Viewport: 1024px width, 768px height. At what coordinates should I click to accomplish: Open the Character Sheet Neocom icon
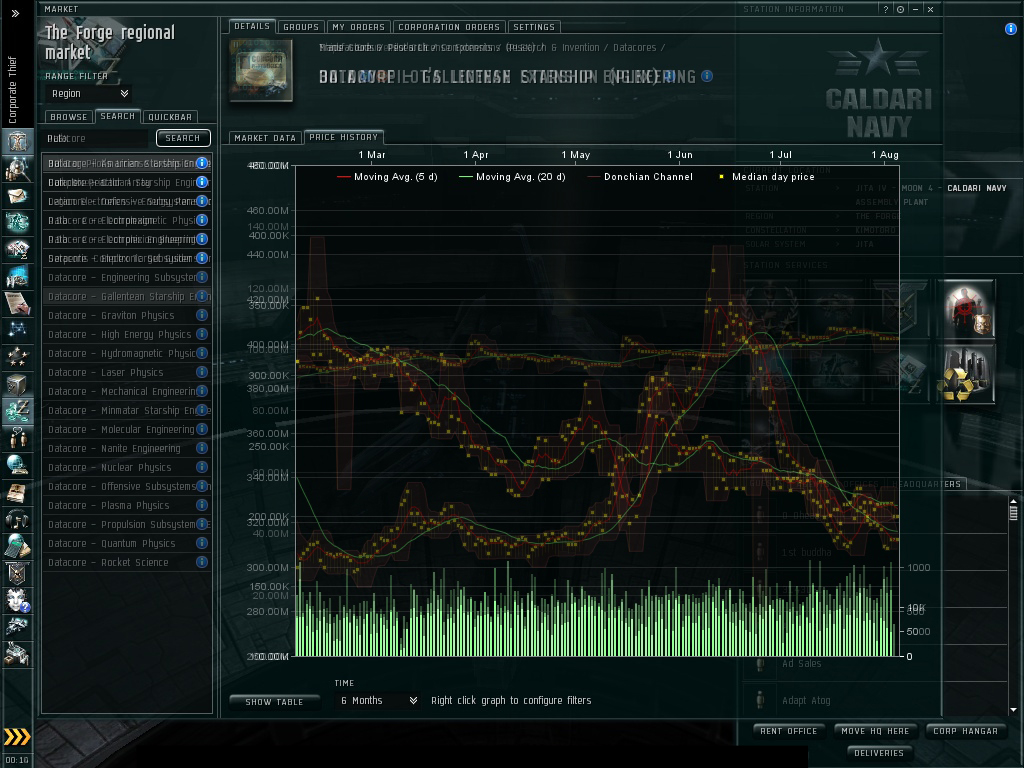pos(17,141)
